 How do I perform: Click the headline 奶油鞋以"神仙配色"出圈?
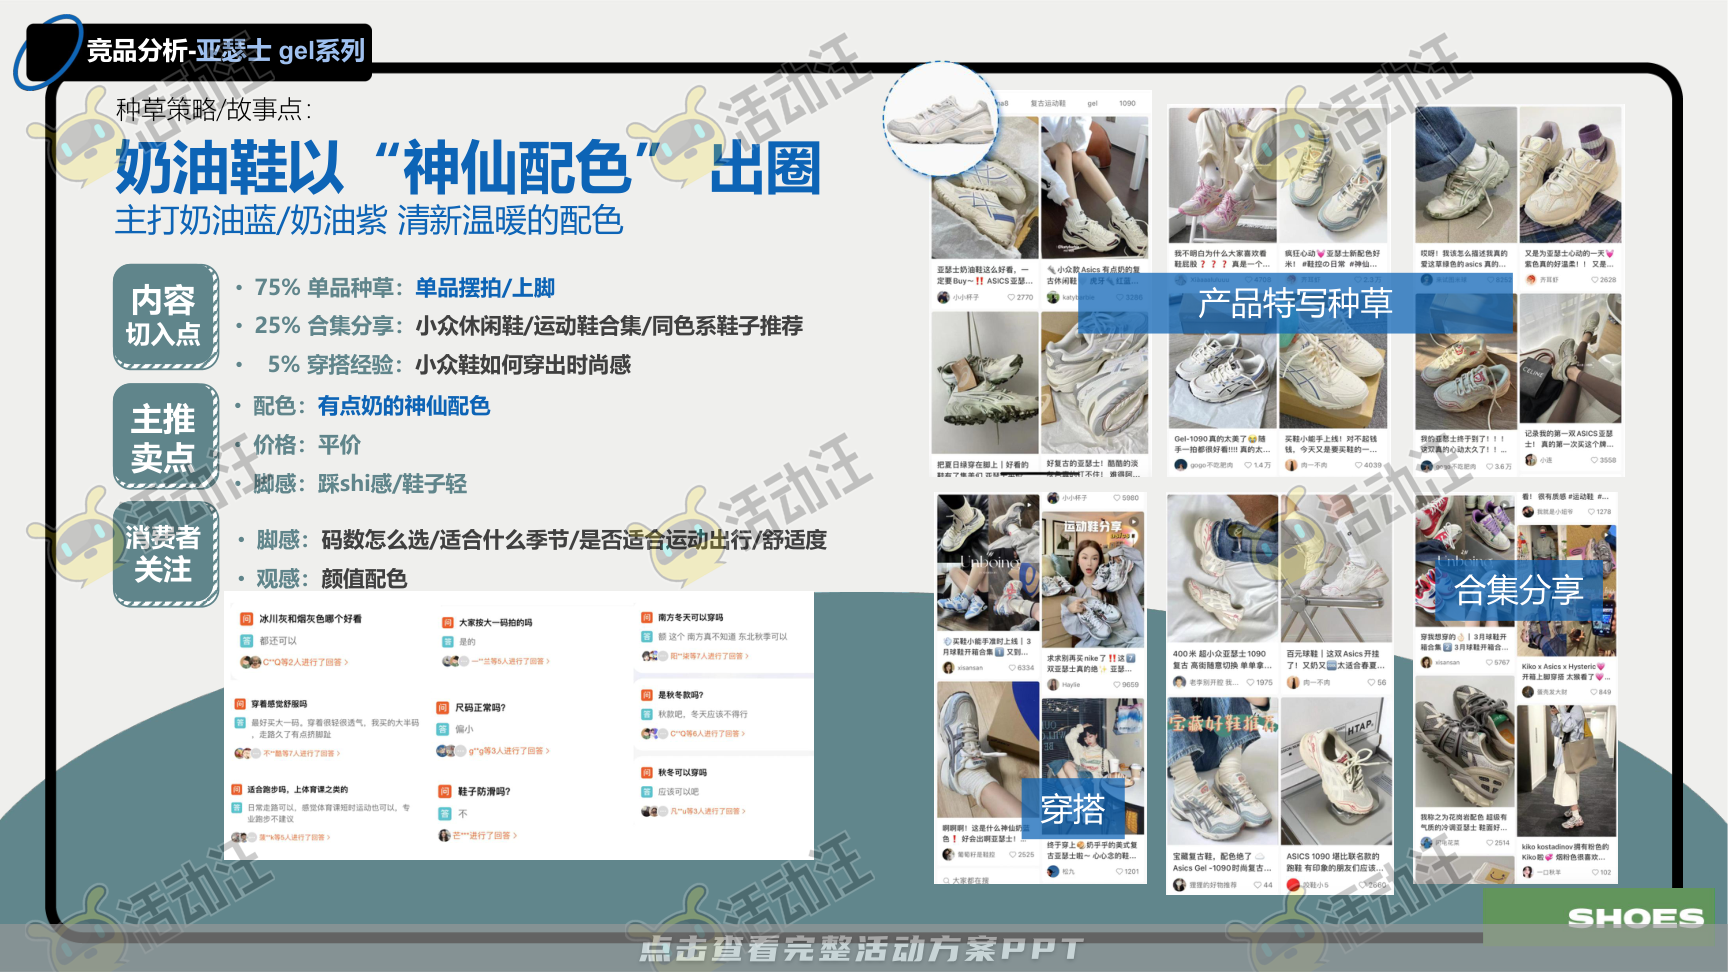click(x=468, y=168)
